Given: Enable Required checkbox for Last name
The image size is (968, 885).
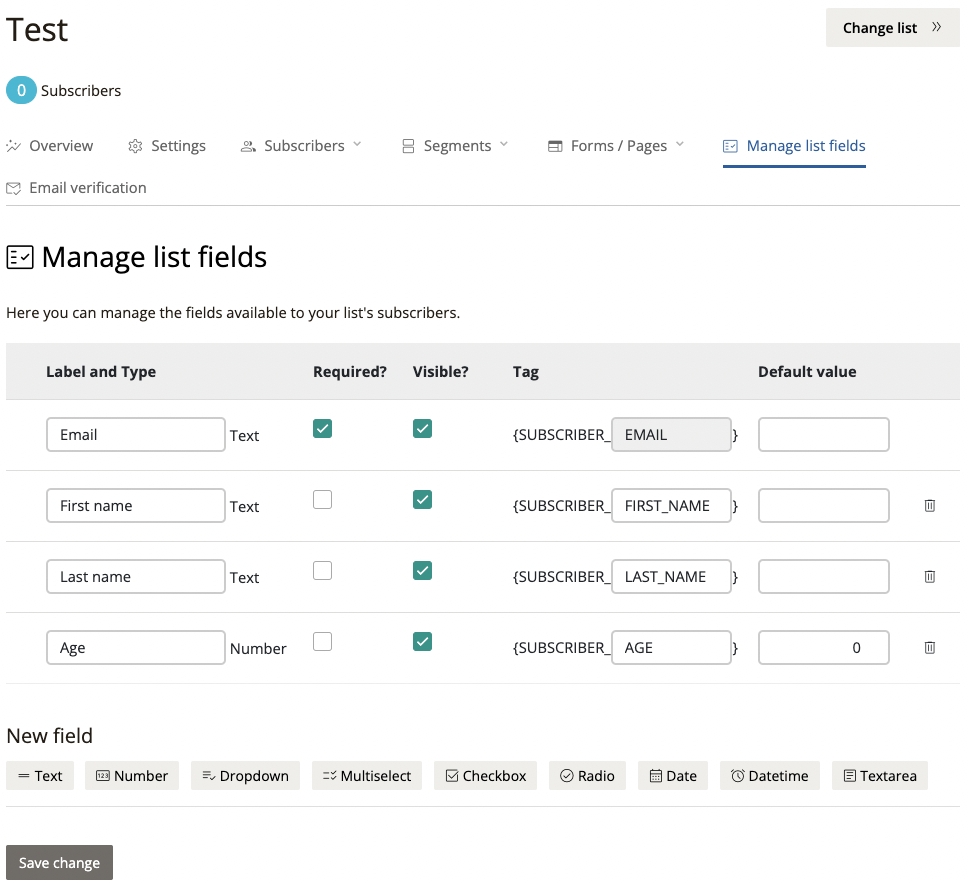Looking at the screenshot, I should pyautogui.click(x=322, y=570).
